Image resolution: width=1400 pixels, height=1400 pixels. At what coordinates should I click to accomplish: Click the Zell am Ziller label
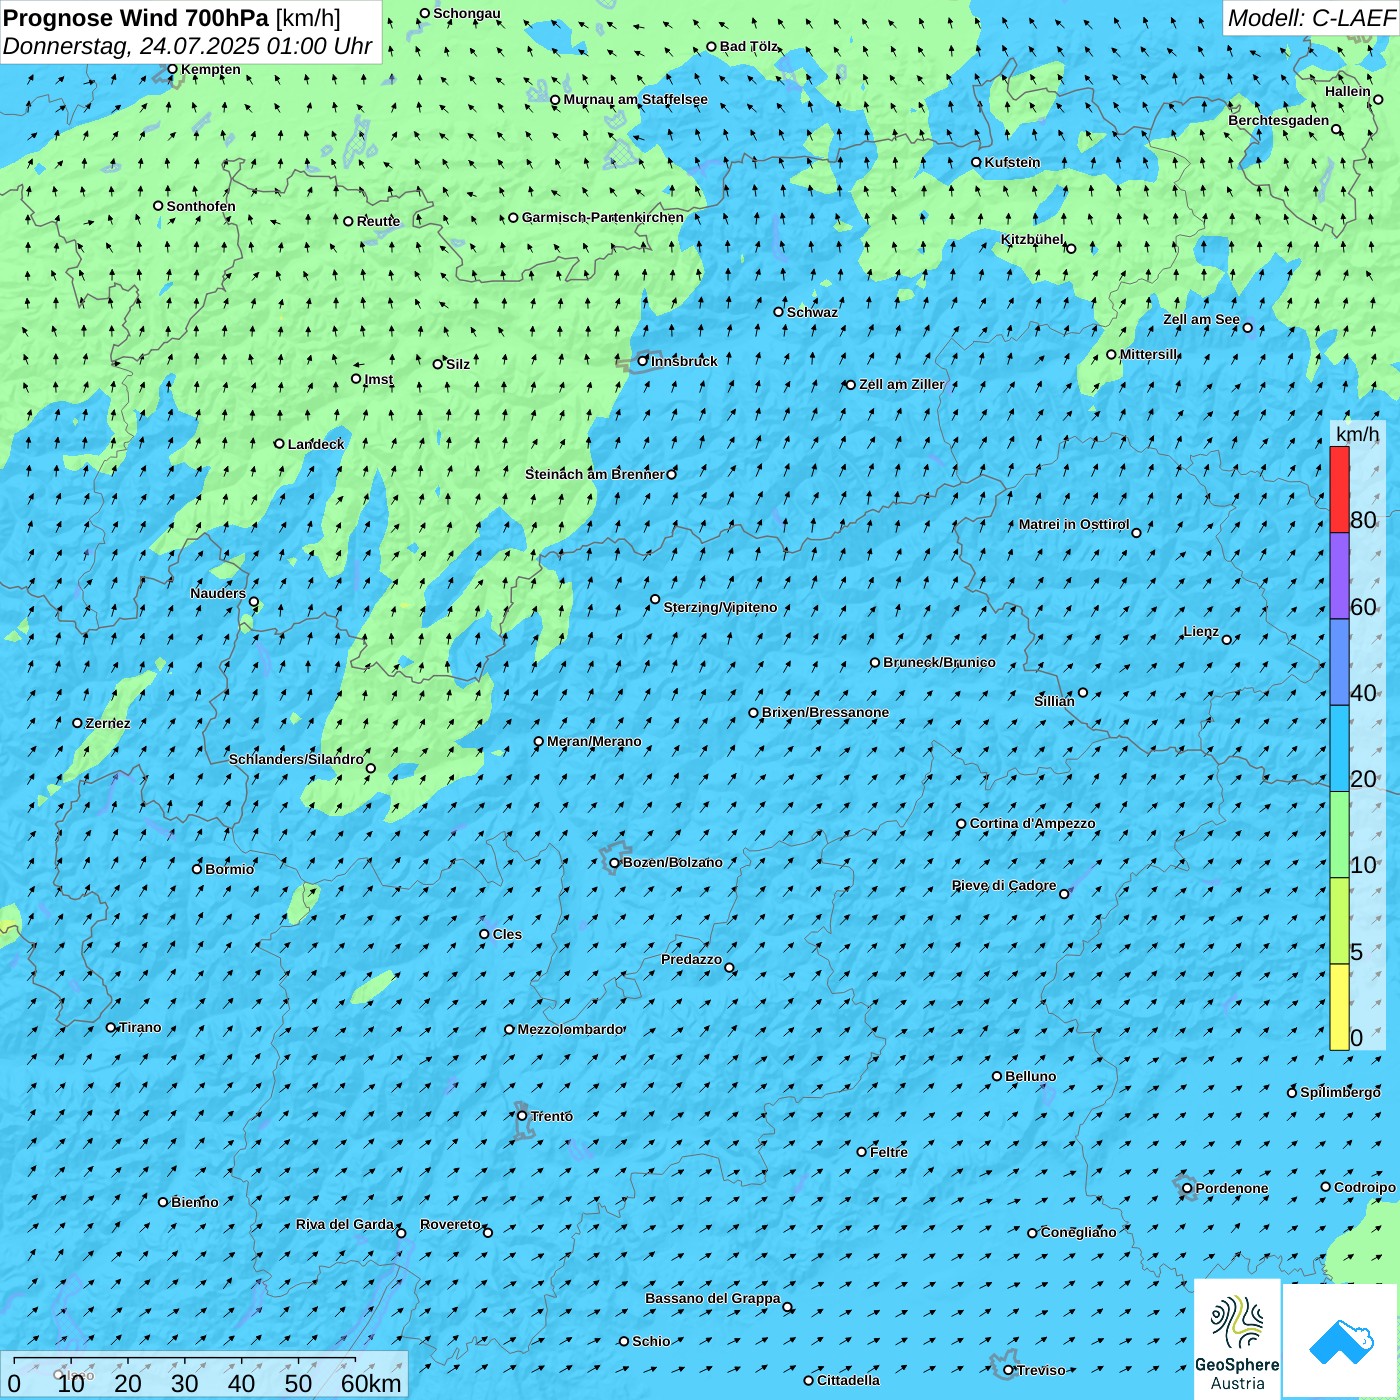click(x=901, y=384)
